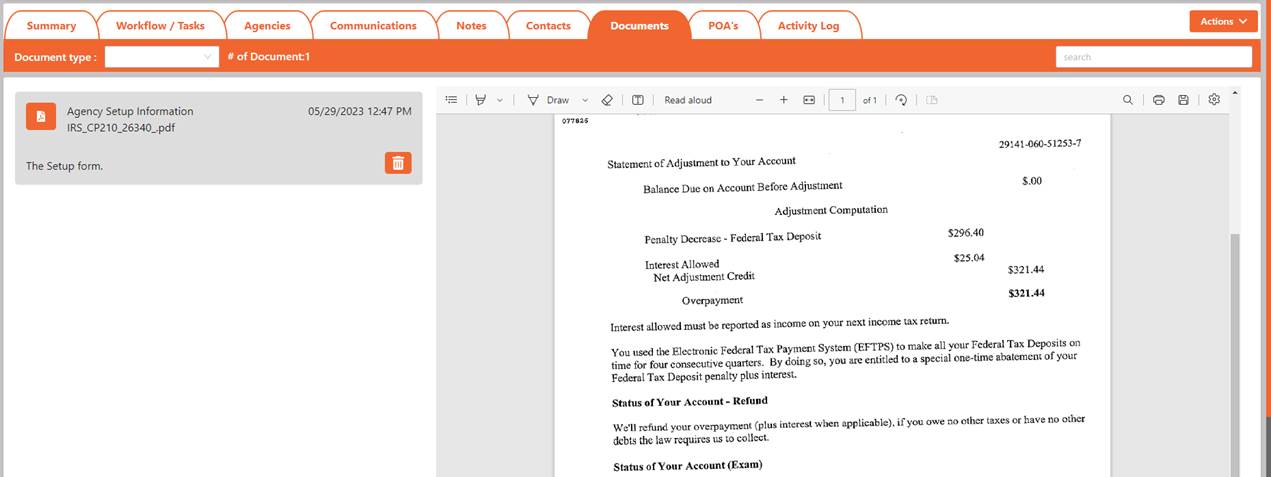Select the highlight tool in PDF toolbar

[x=481, y=100]
